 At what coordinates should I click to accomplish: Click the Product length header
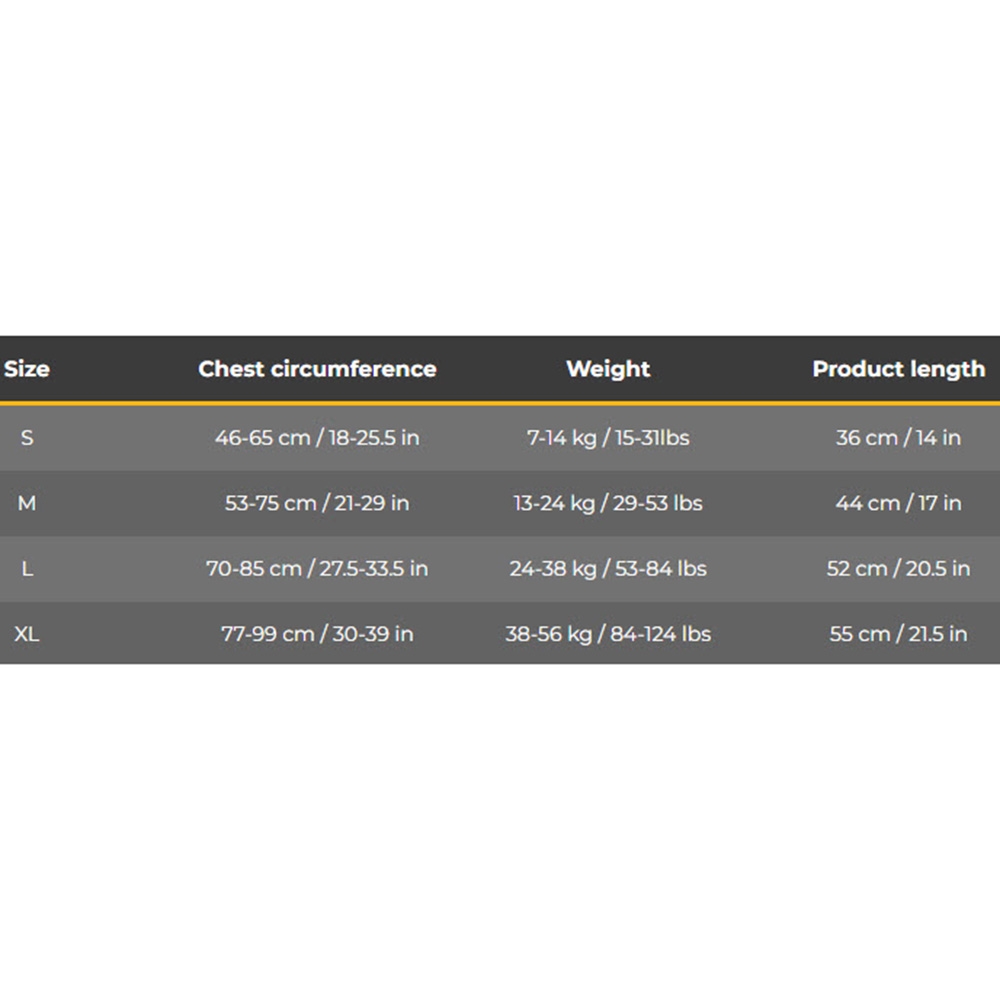(899, 369)
